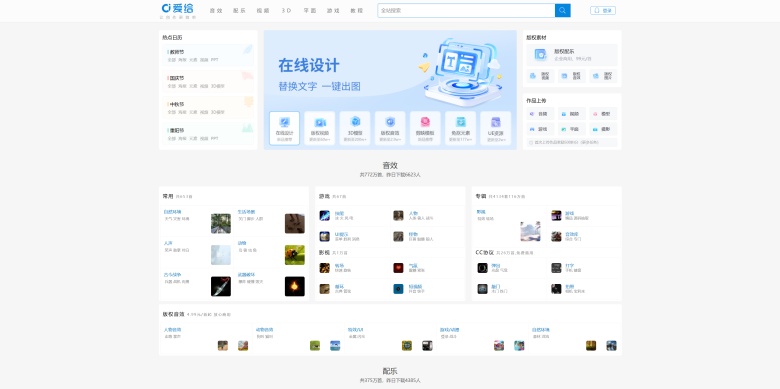Open the 动物 ladybug thumbnail
The height and width of the screenshot is (389, 780).
[x=294, y=255]
